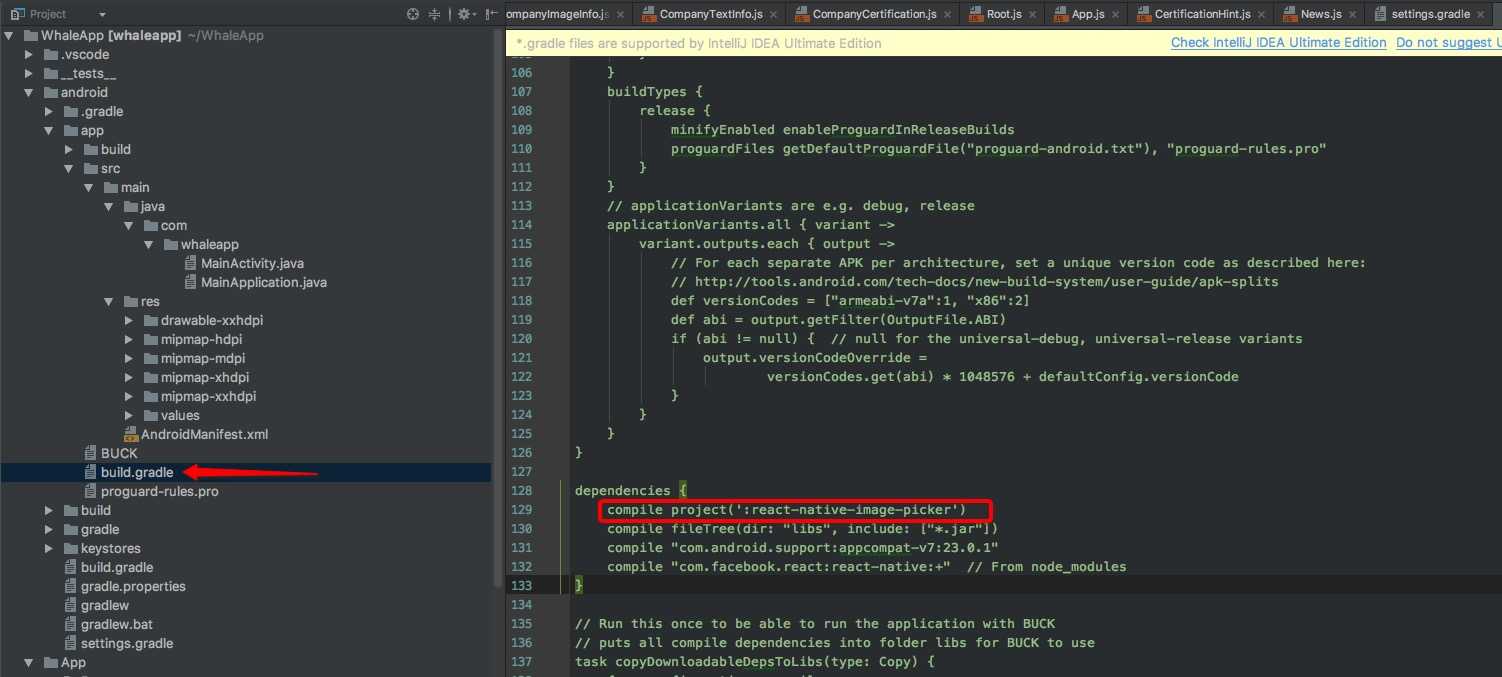Screen dimensions: 1502x677
Task: Click the Project view icon
Action: point(16,14)
